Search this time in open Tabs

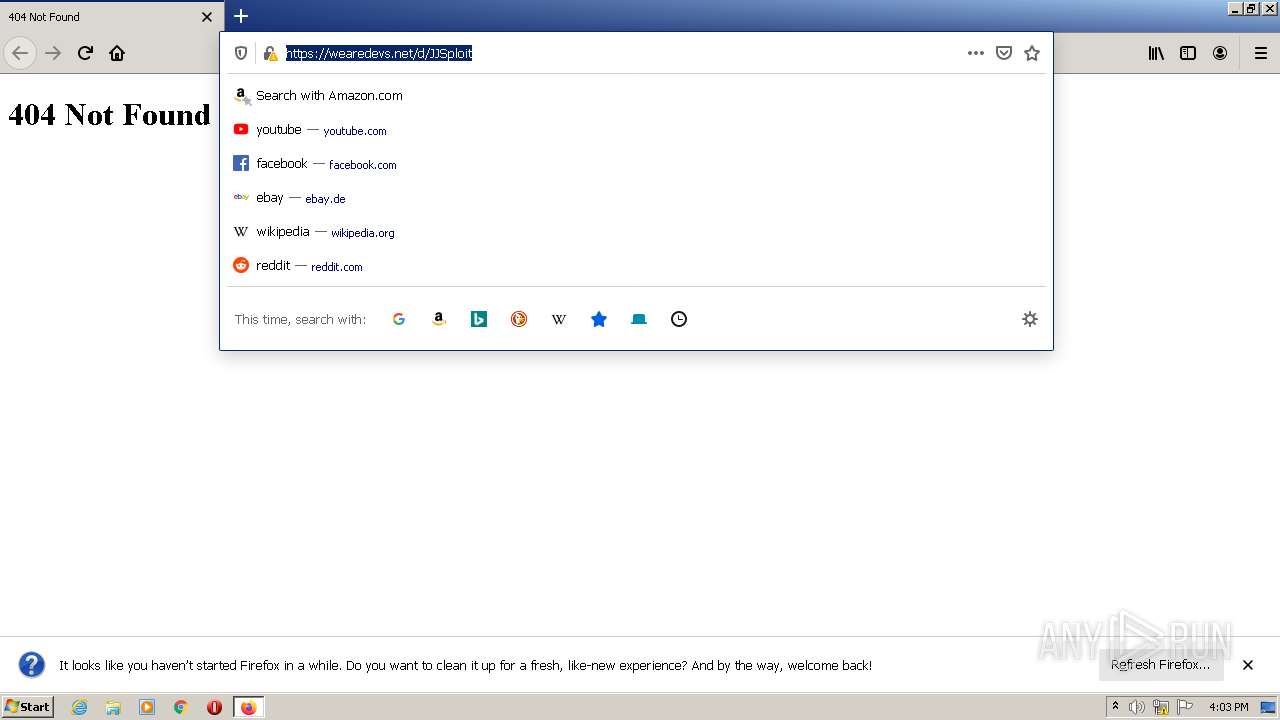point(639,319)
